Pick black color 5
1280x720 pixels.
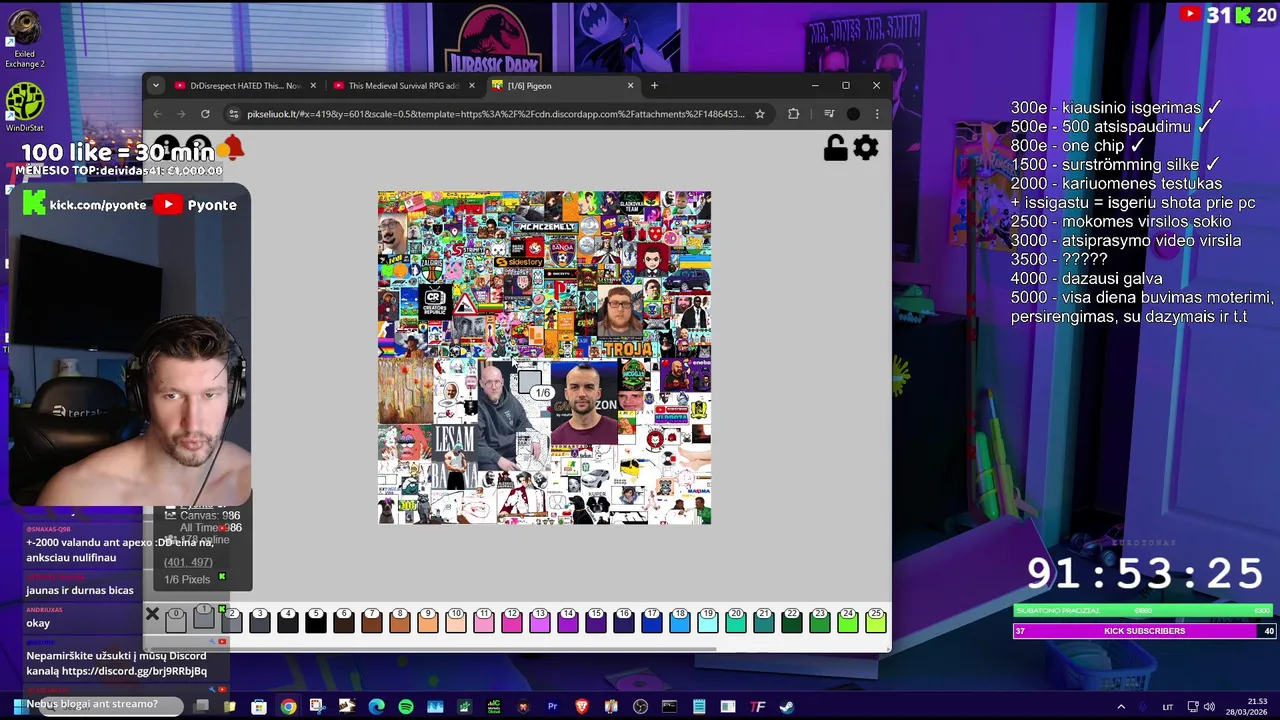315,620
